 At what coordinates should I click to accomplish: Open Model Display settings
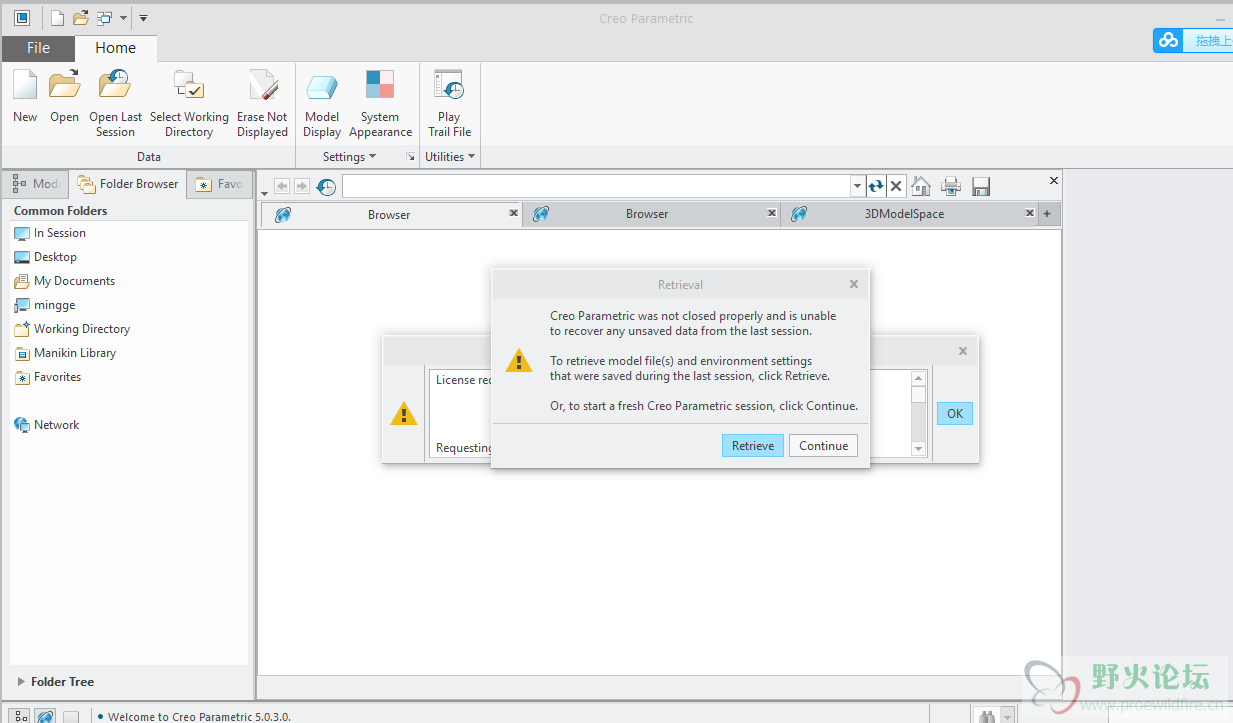322,103
